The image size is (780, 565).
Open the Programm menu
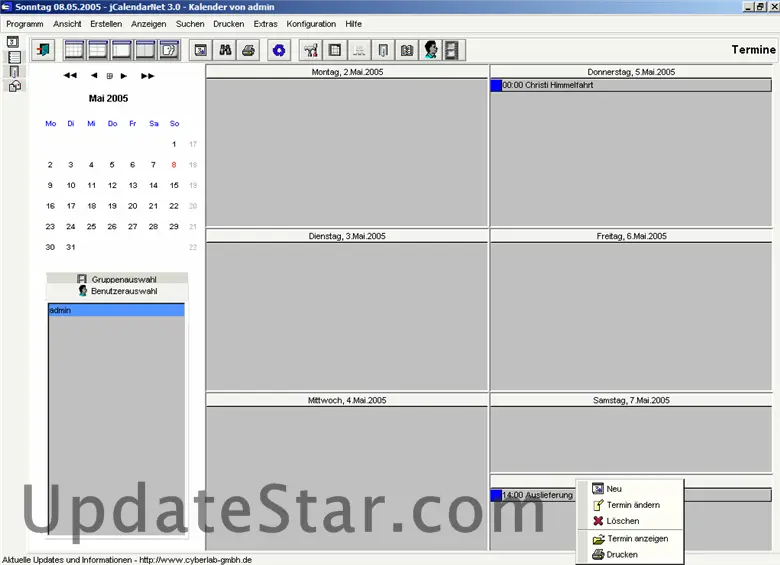pos(24,24)
